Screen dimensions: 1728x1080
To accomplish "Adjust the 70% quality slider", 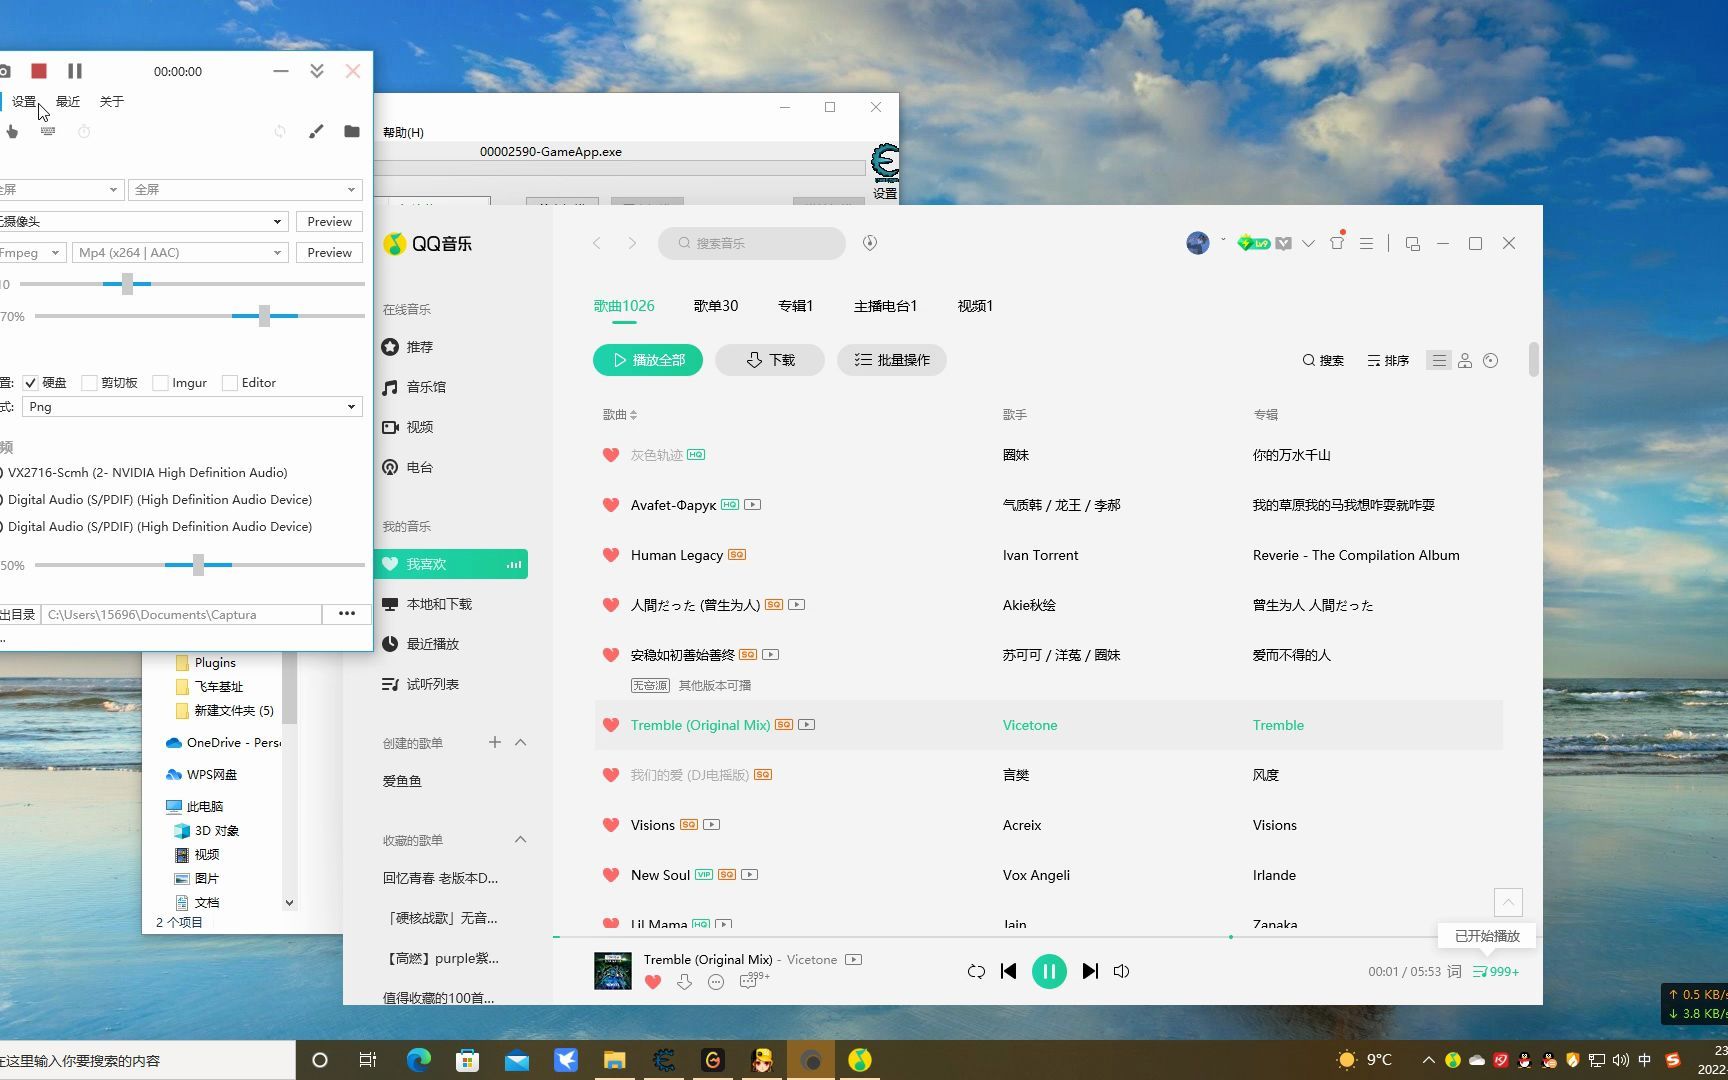I will [264, 316].
